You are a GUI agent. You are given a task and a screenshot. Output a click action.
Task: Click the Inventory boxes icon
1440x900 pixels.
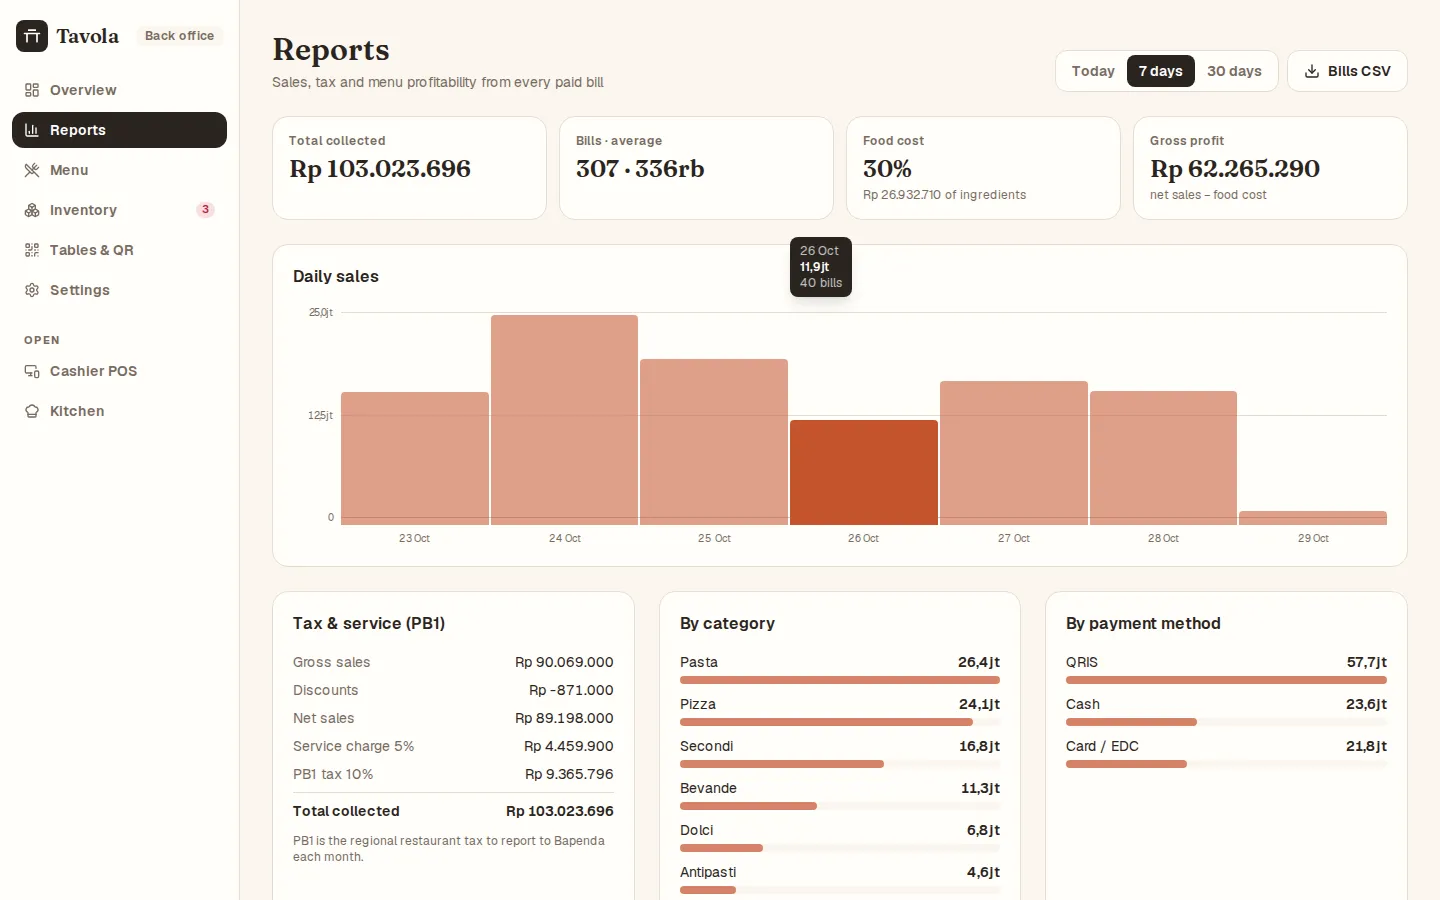32,210
